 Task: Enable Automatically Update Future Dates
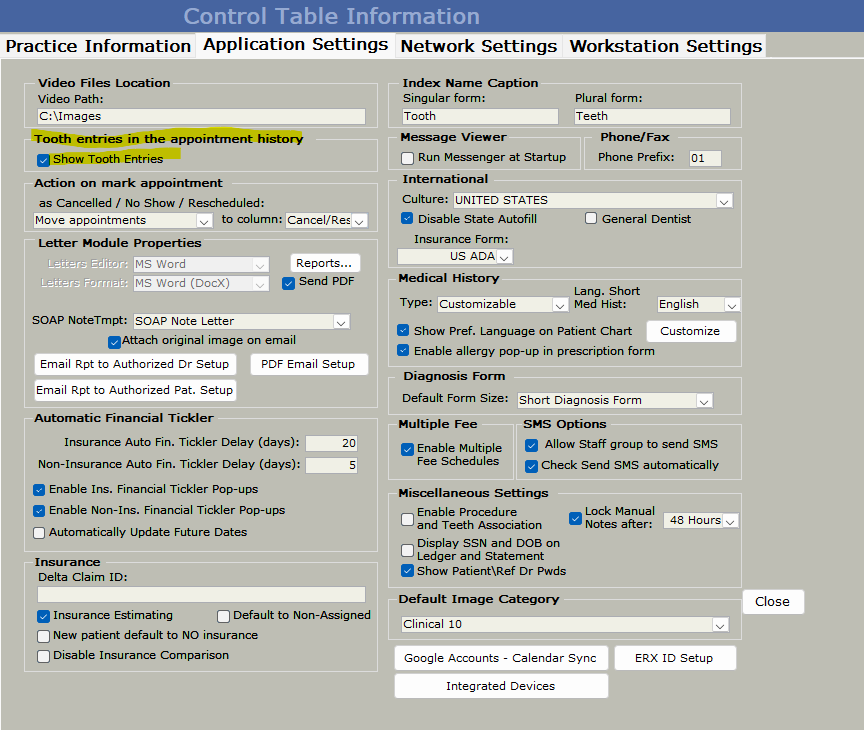coord(40,533)
